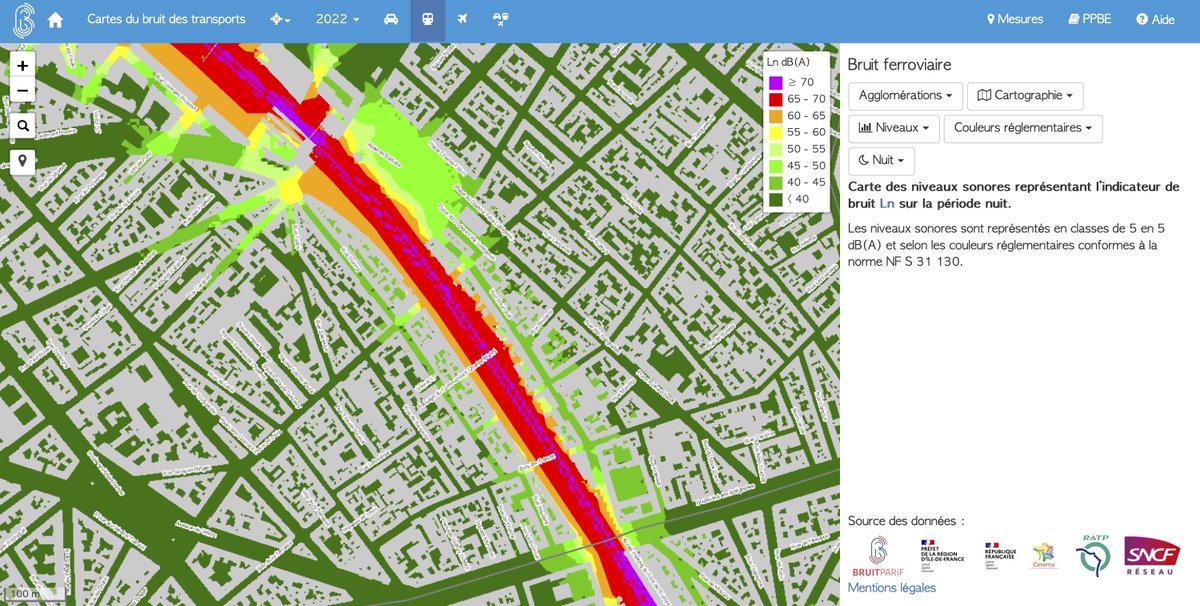Open the 2022 year dropdown
The width and height of the screenshot is (1200, 606).
click(x=335, y=18)
